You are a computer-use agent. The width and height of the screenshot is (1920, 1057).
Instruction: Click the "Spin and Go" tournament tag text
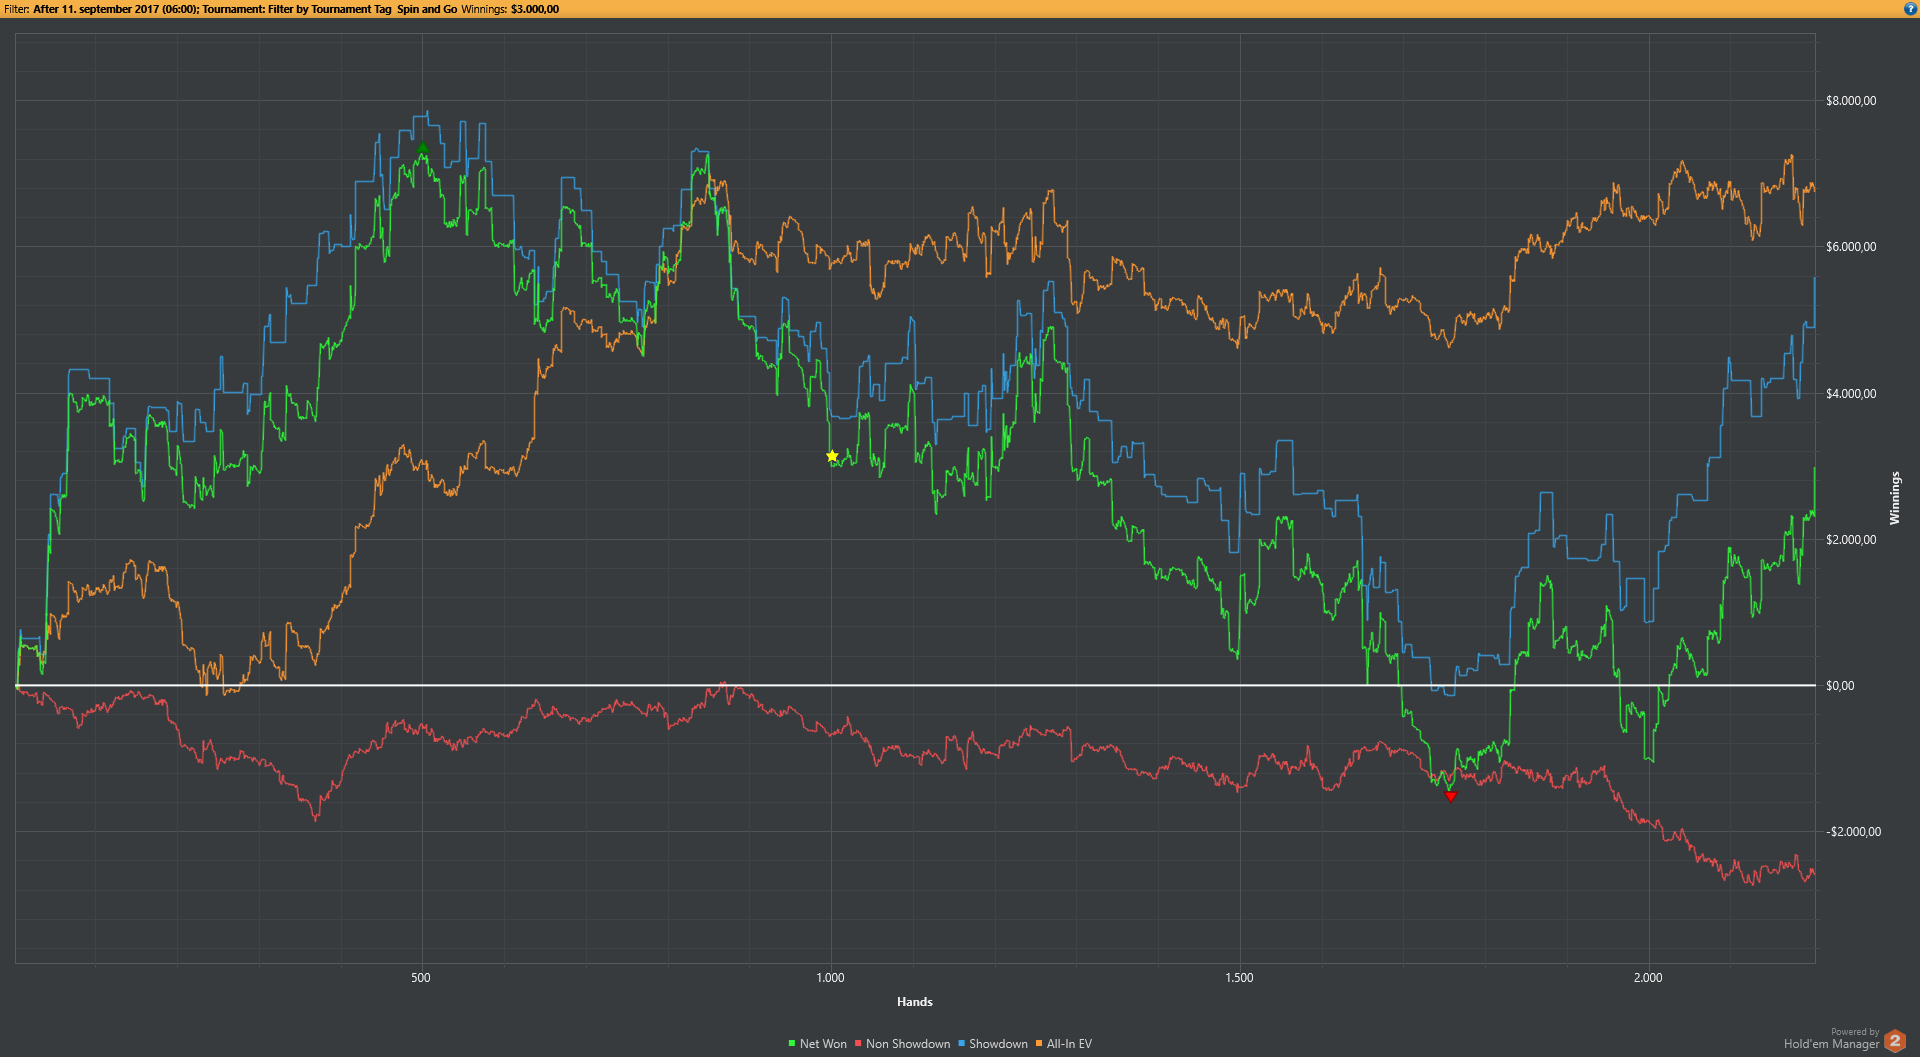pos(427,9)
